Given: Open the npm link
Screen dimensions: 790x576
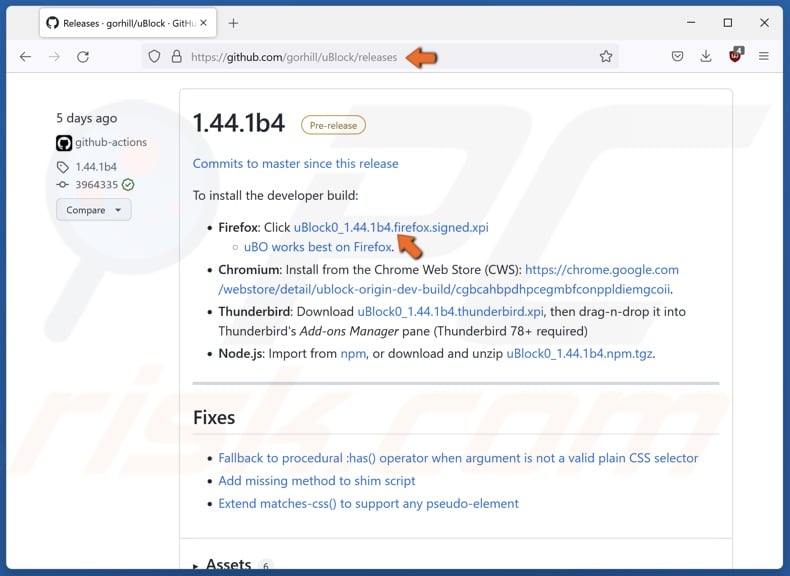Looking at the screenshot, I should tap(353, 354).
